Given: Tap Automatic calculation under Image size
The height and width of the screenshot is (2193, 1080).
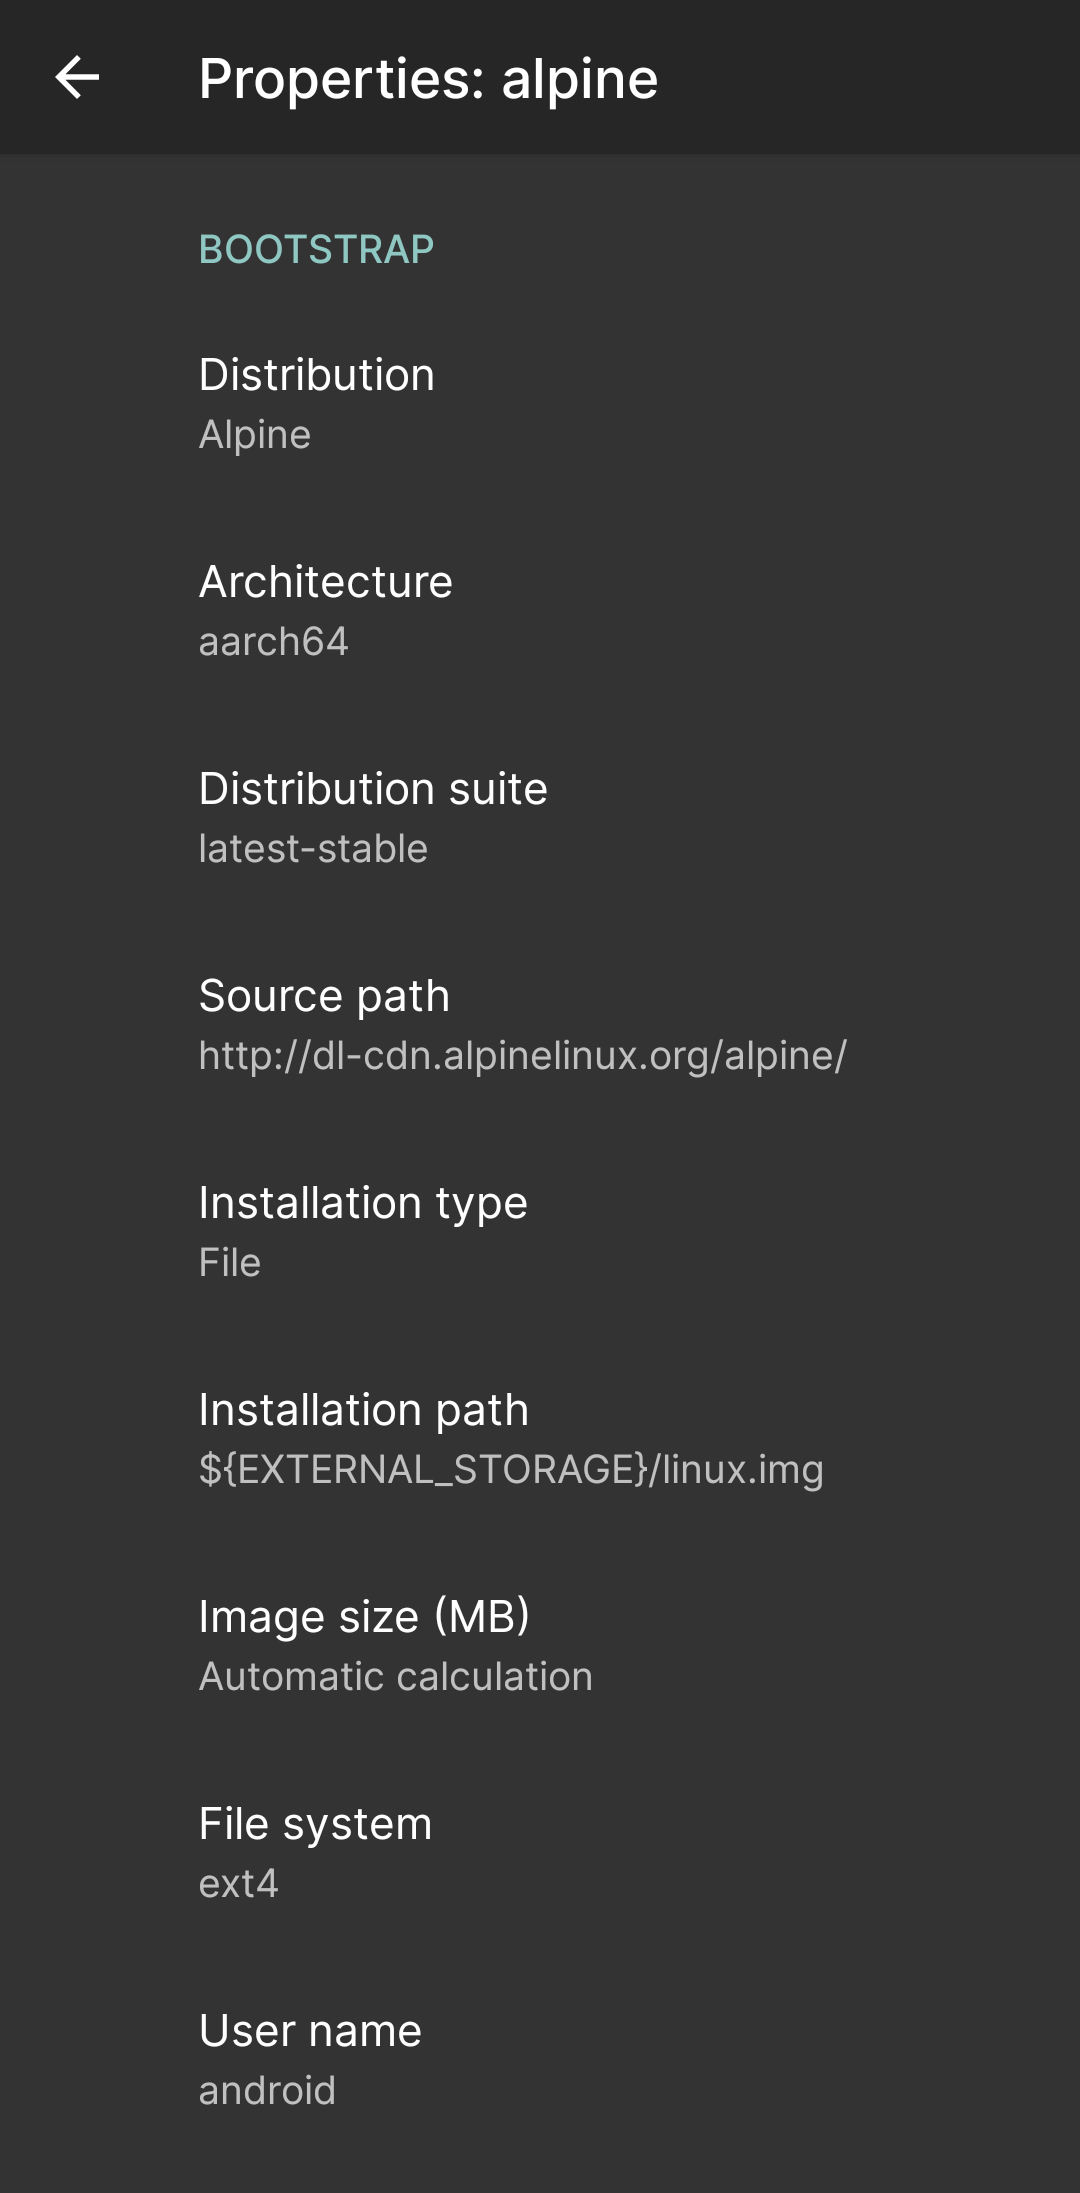Looking at the screenshot, I should click(x=395, y=1676).
